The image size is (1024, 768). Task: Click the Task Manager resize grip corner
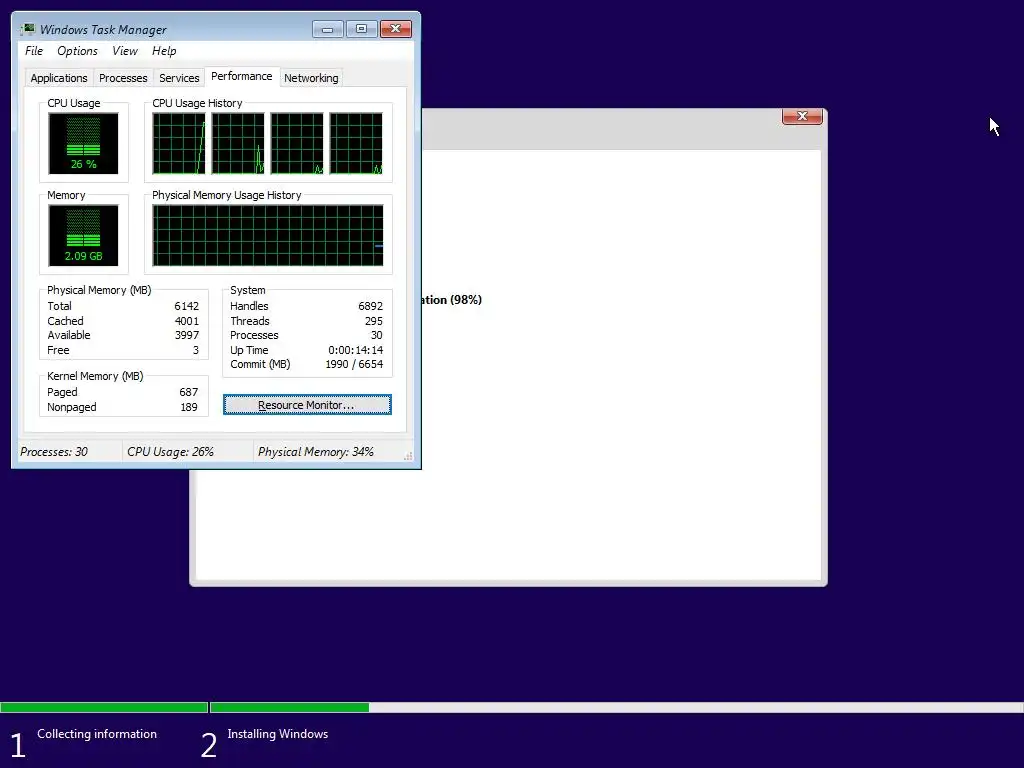click(x=408, y=456)
